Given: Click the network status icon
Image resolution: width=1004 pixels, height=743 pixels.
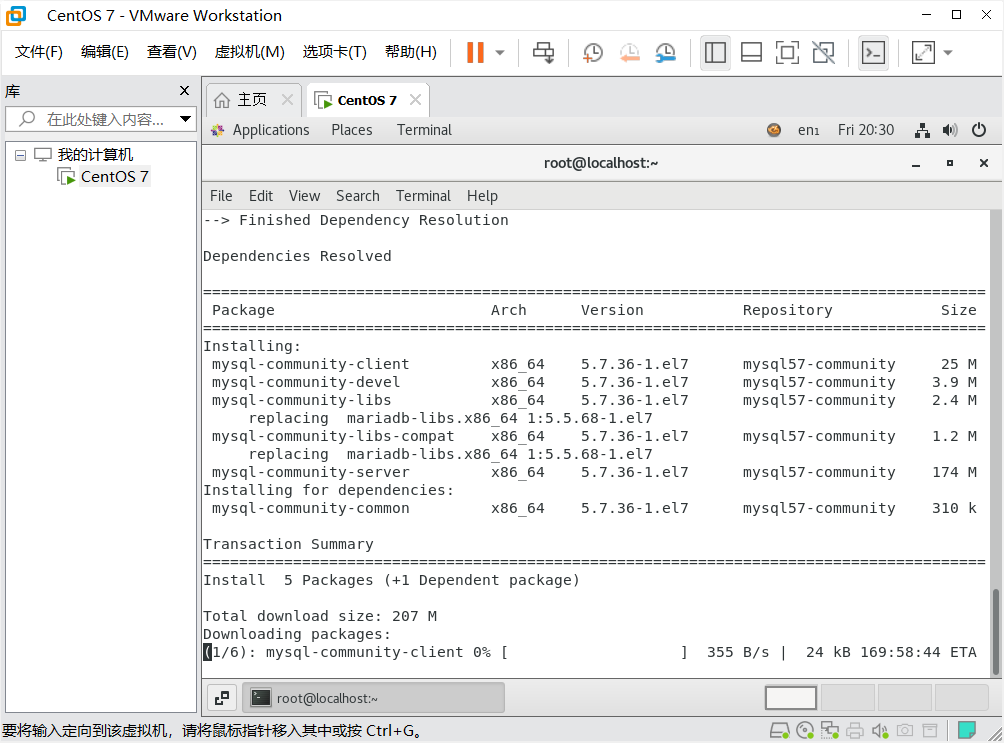Looking at the screenshot, I should coord(922,131).
